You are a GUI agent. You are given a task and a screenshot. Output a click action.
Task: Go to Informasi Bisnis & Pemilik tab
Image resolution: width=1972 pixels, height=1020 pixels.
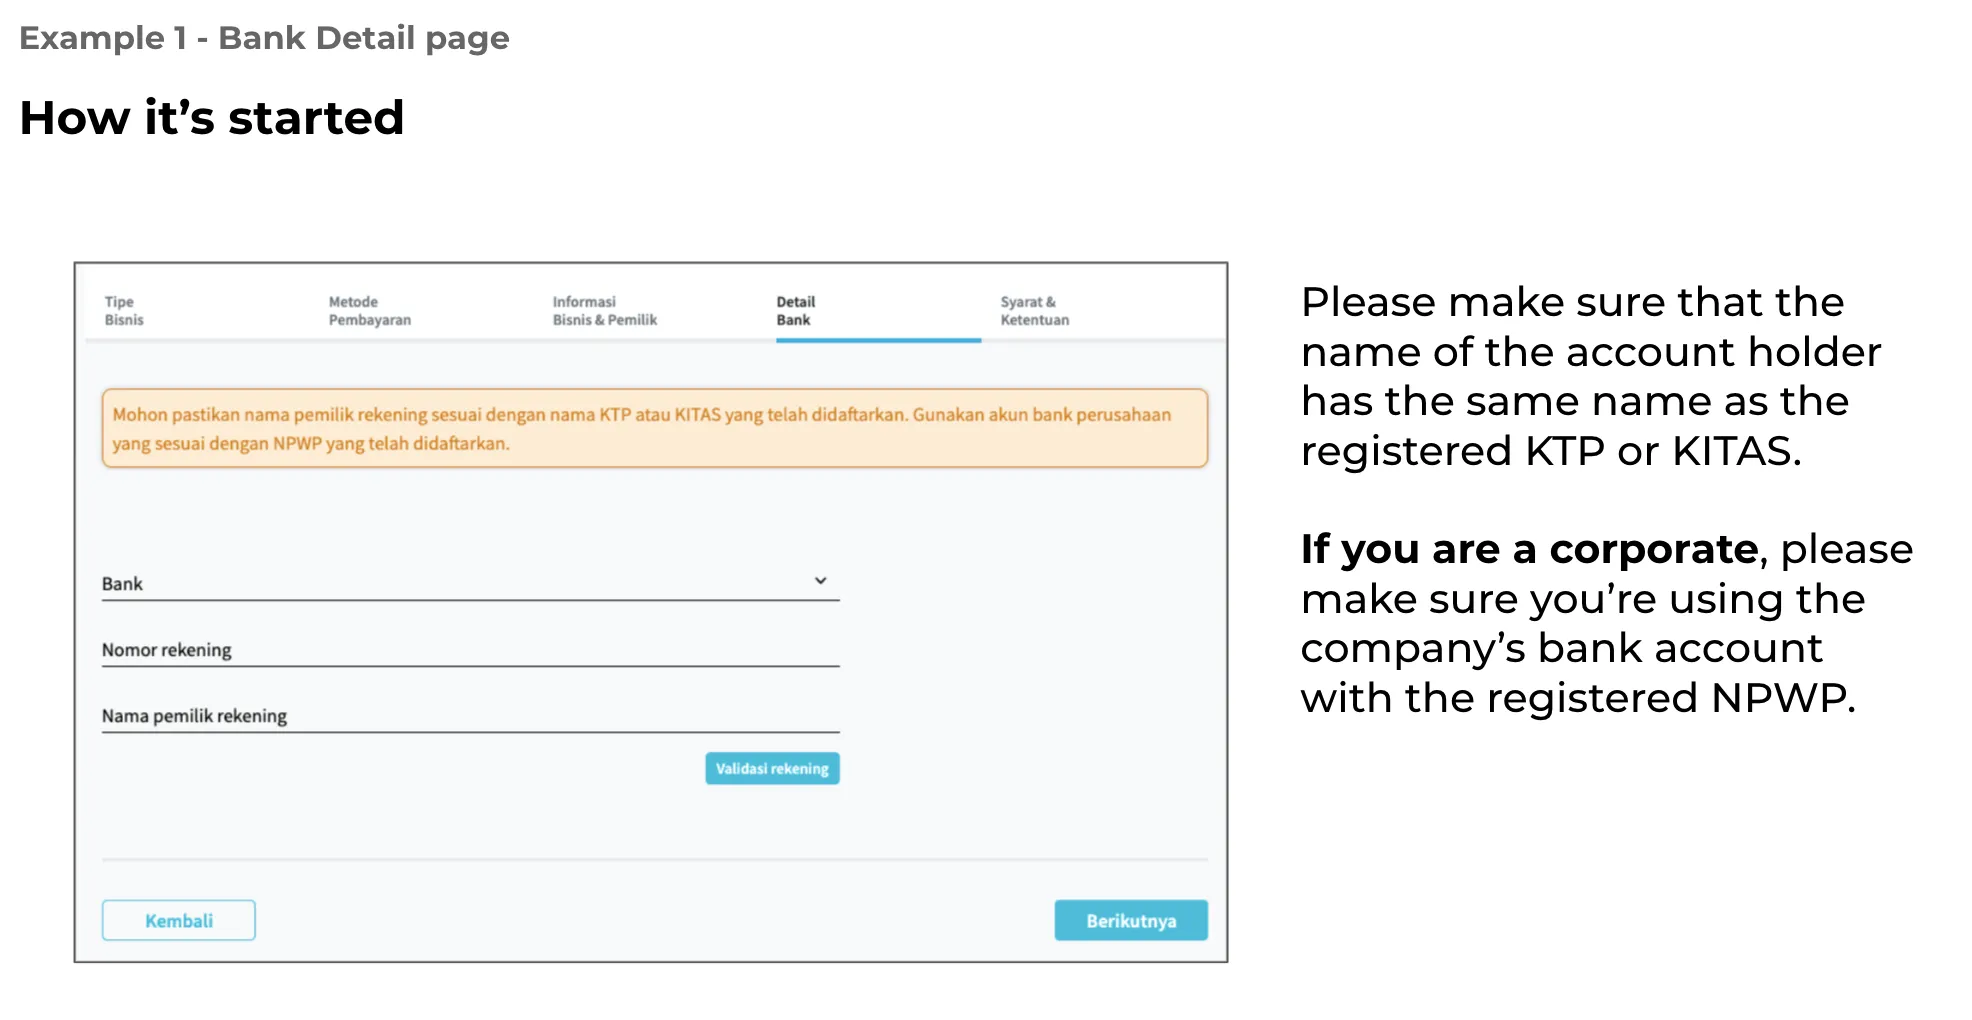[x=604, y=311]
